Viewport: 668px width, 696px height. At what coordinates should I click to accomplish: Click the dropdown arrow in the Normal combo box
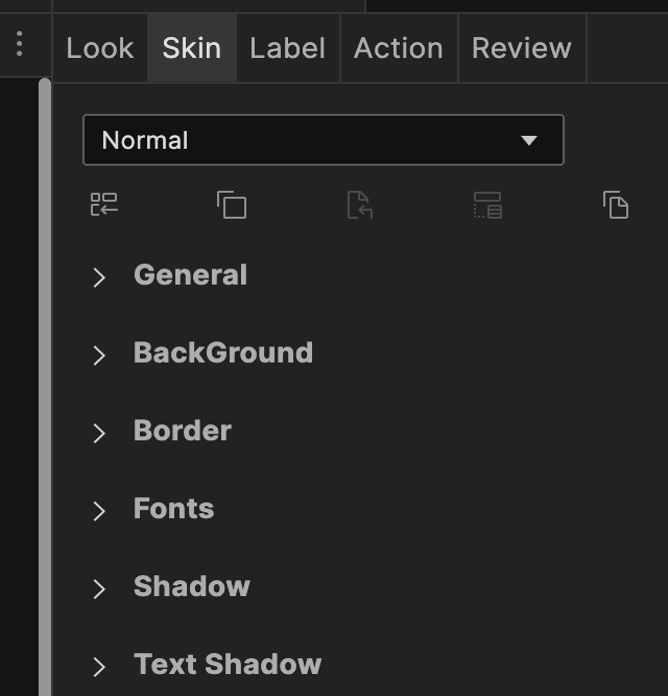529,141
